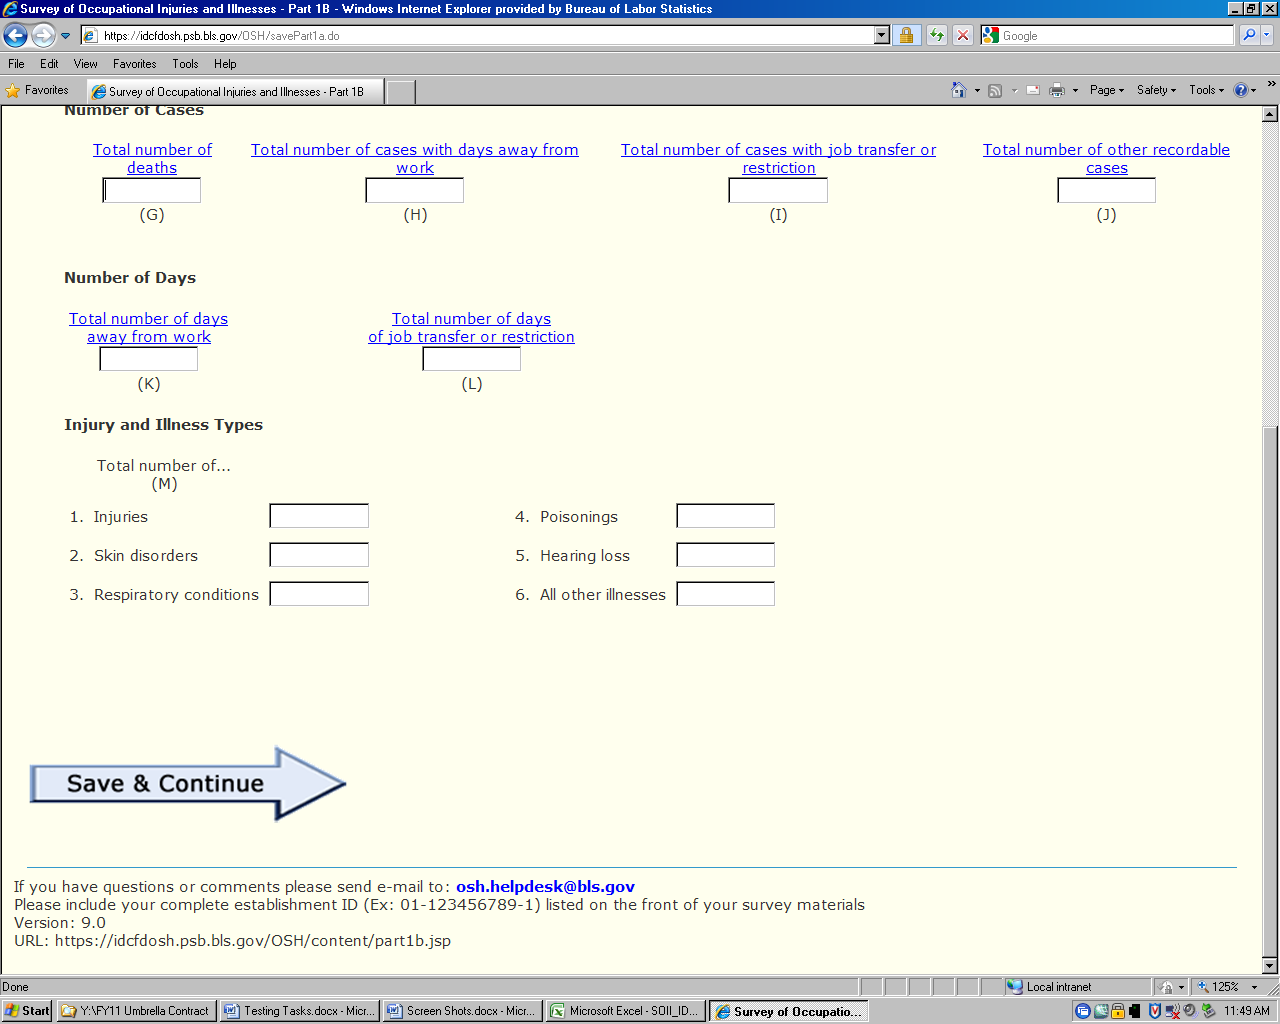Click the Poisonings input box

pyautogui.click(x=726, y=516)
